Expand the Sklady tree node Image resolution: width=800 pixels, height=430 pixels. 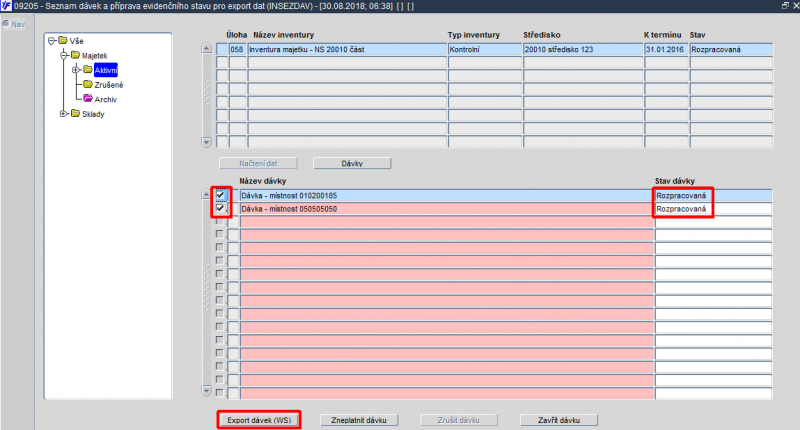(64, 114)
